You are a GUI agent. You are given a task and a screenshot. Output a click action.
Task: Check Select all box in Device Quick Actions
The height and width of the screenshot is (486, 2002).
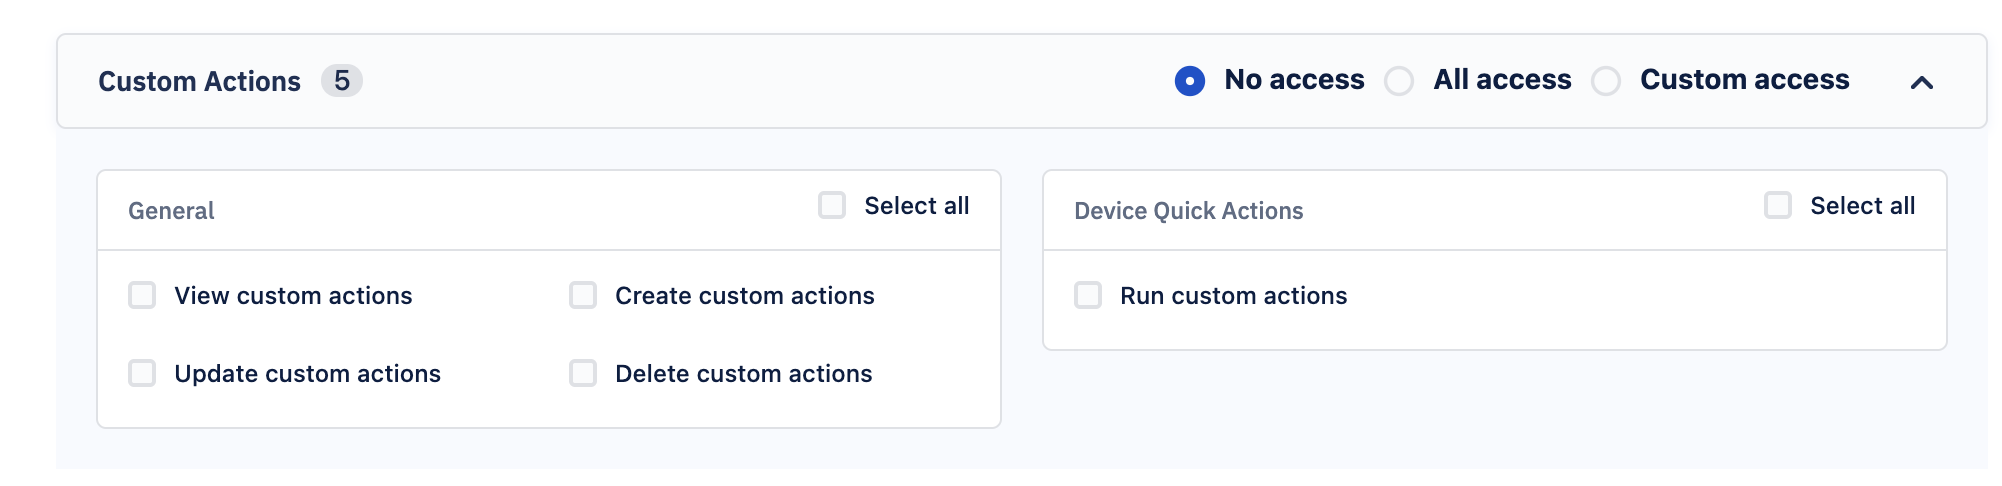1778,205
